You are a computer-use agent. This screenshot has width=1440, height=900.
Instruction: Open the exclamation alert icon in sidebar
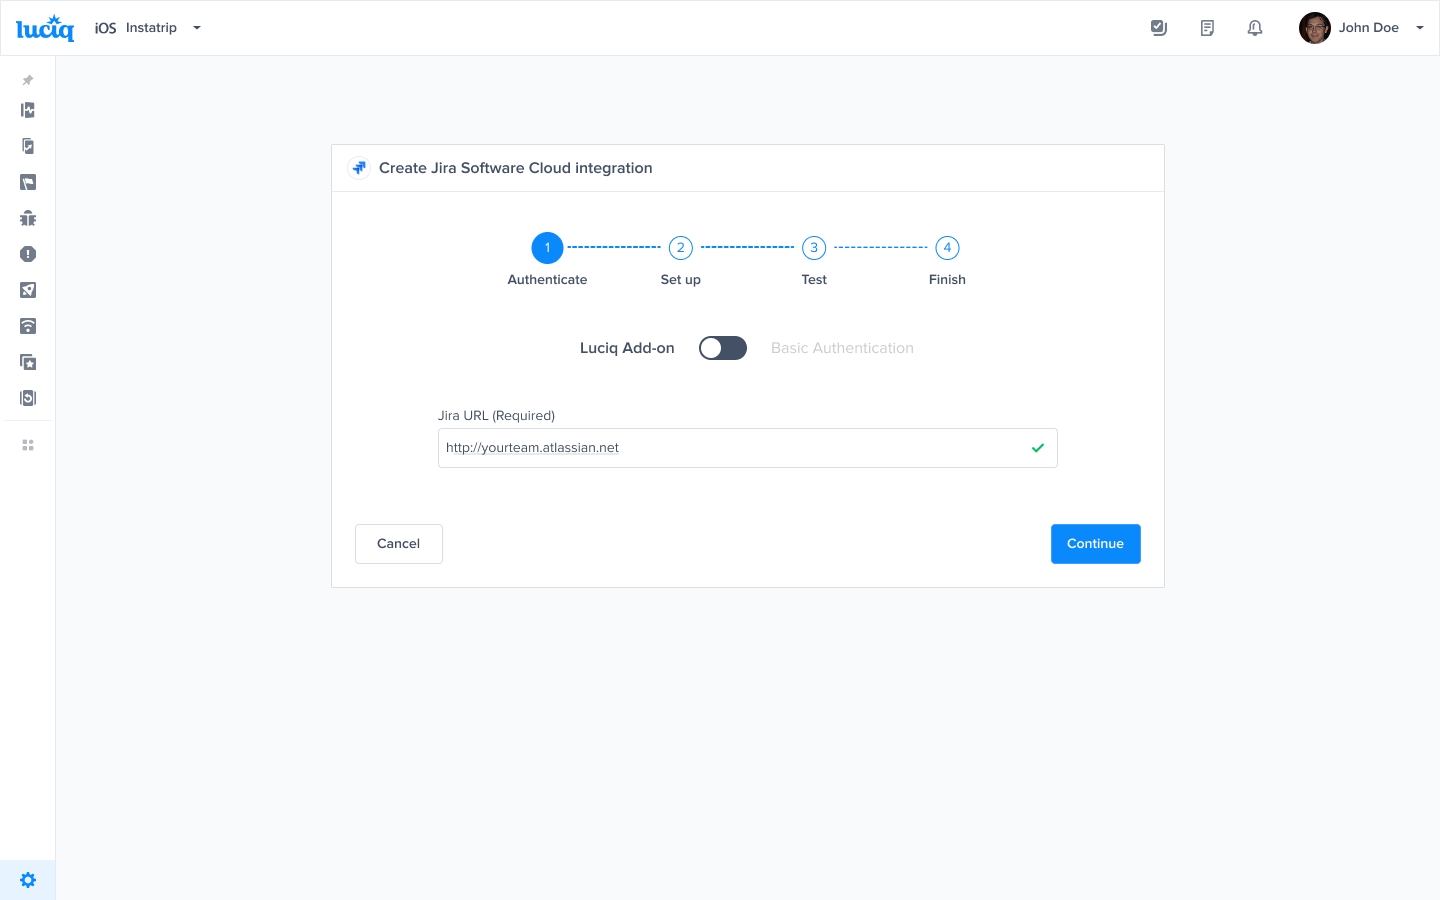28,254
